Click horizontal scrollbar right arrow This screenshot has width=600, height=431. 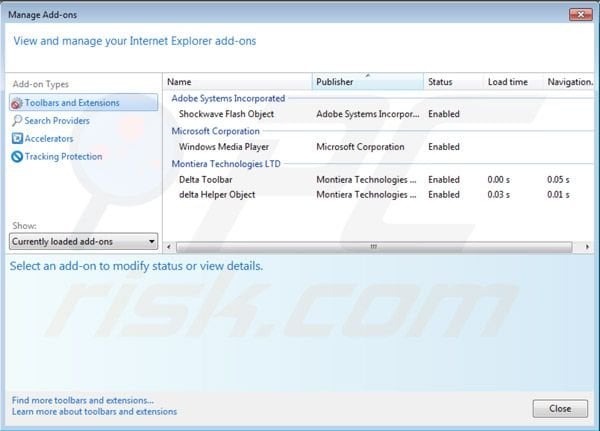[x=587, y=247]
